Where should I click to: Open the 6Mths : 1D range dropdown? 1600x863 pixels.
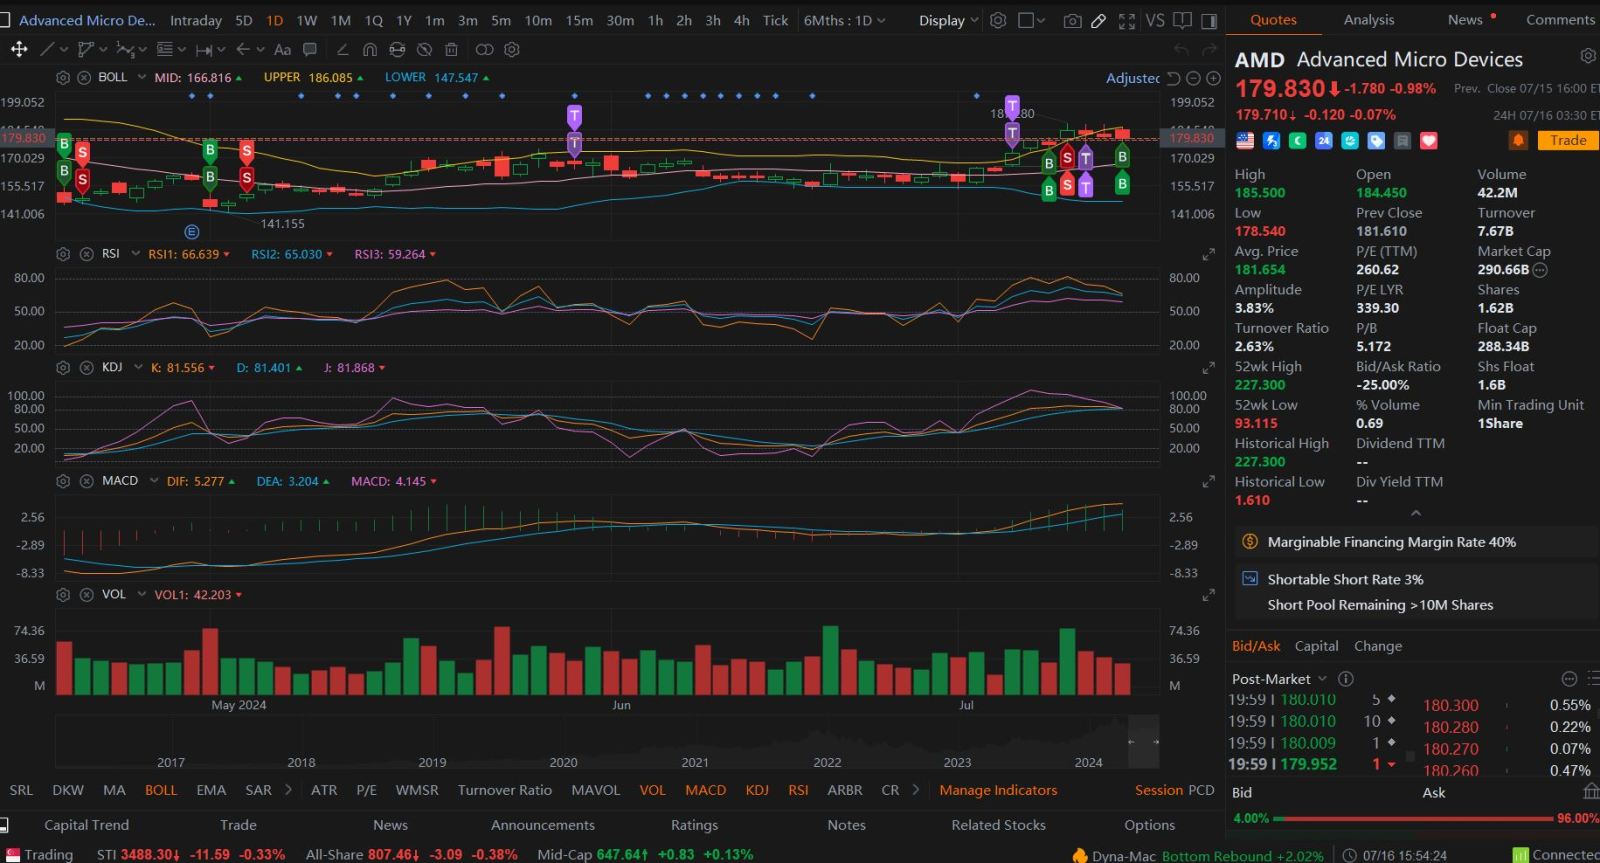coord(845,20)
